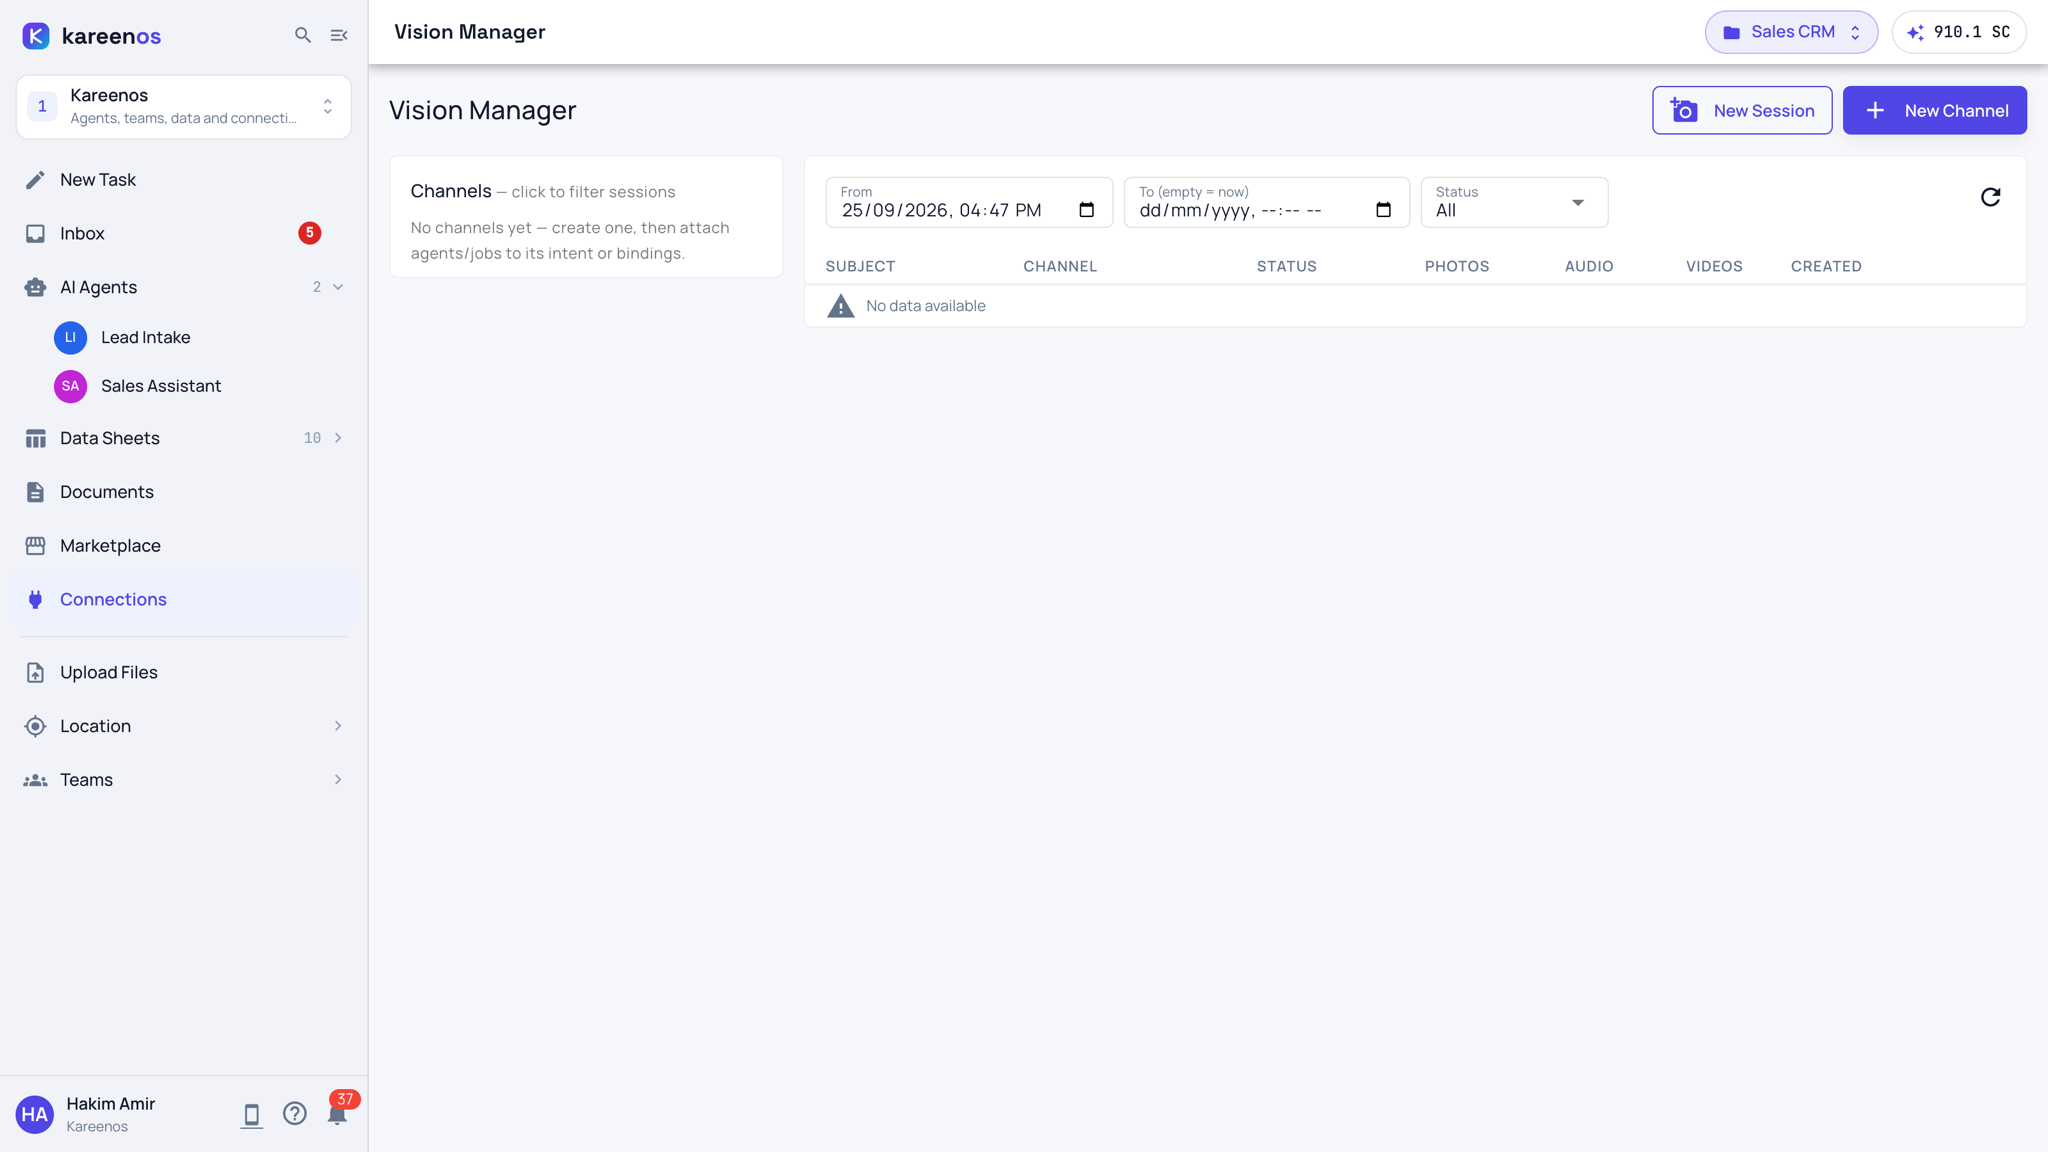Click the Connections plug icon
2048x1152 pixels.
[x=35, y=600]
